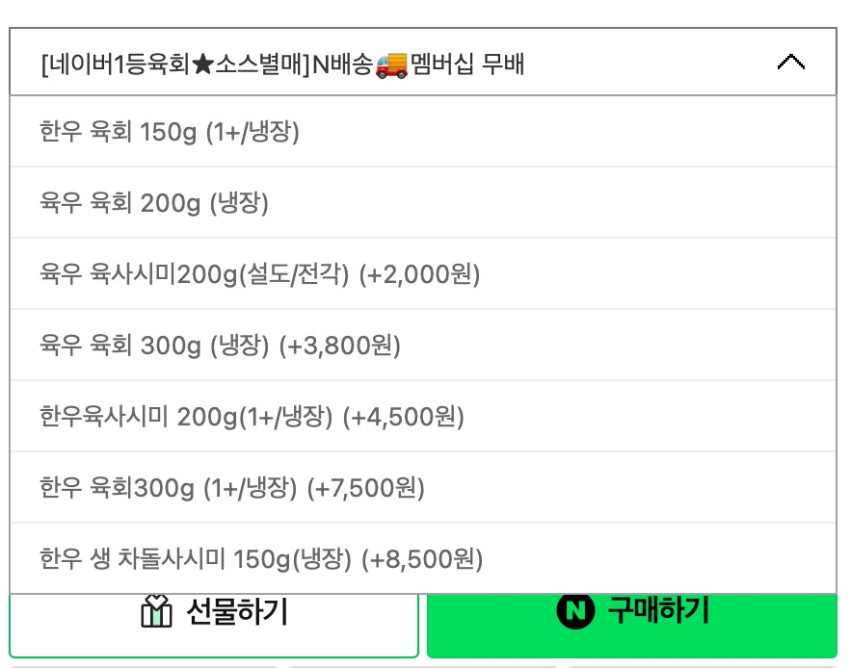Click the +4,500원 surcharge text
This screenshot has width=850, height=668.
[x=403, y=417]
